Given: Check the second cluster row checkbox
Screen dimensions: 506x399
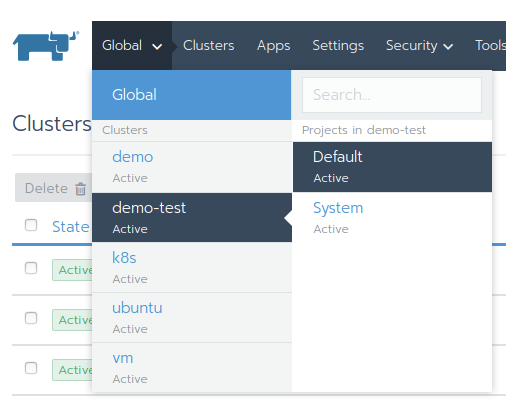Looking at the screenshot, I should click(x=31, y=318).
